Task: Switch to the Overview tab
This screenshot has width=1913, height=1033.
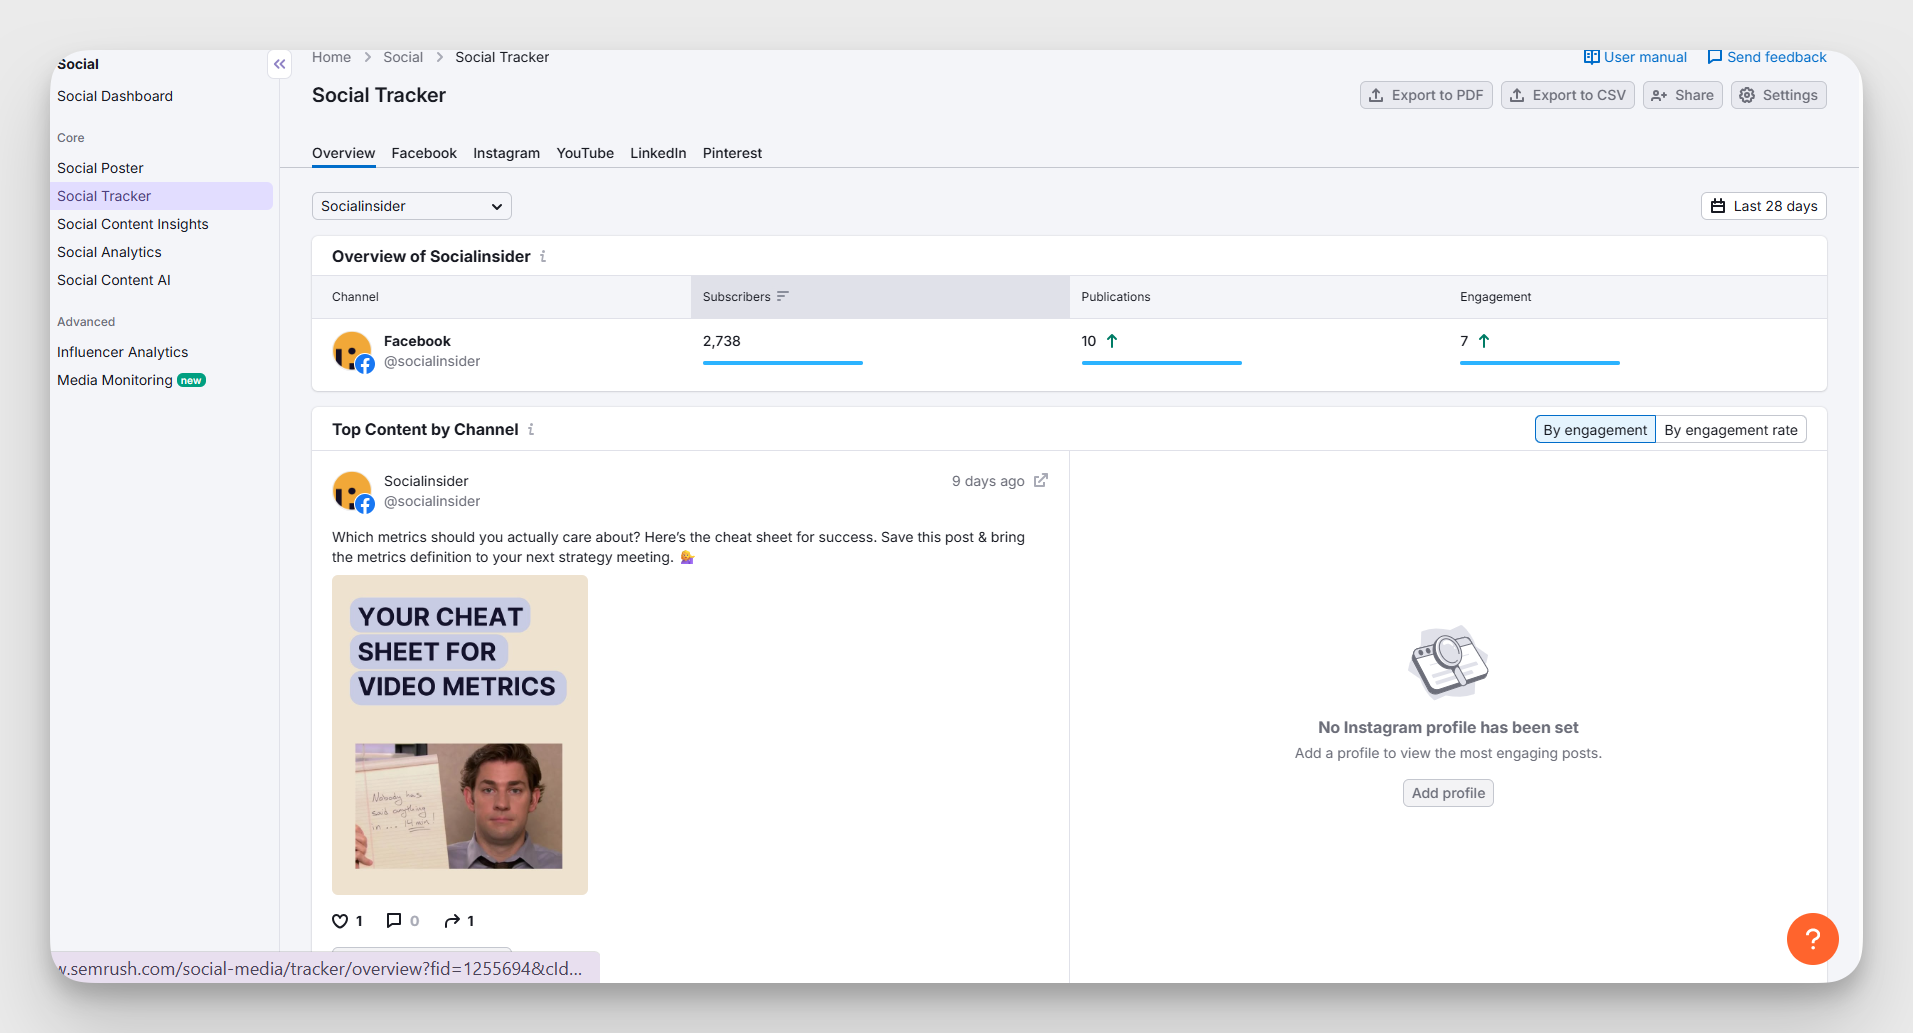Action: click(343, 153)
